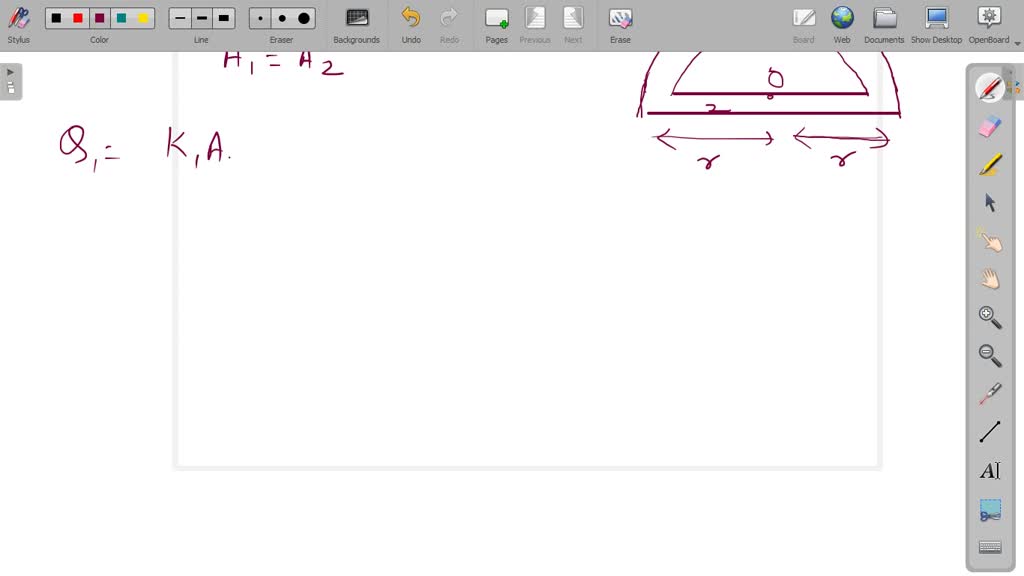Select the Highlighter tool

pos(989,165)
